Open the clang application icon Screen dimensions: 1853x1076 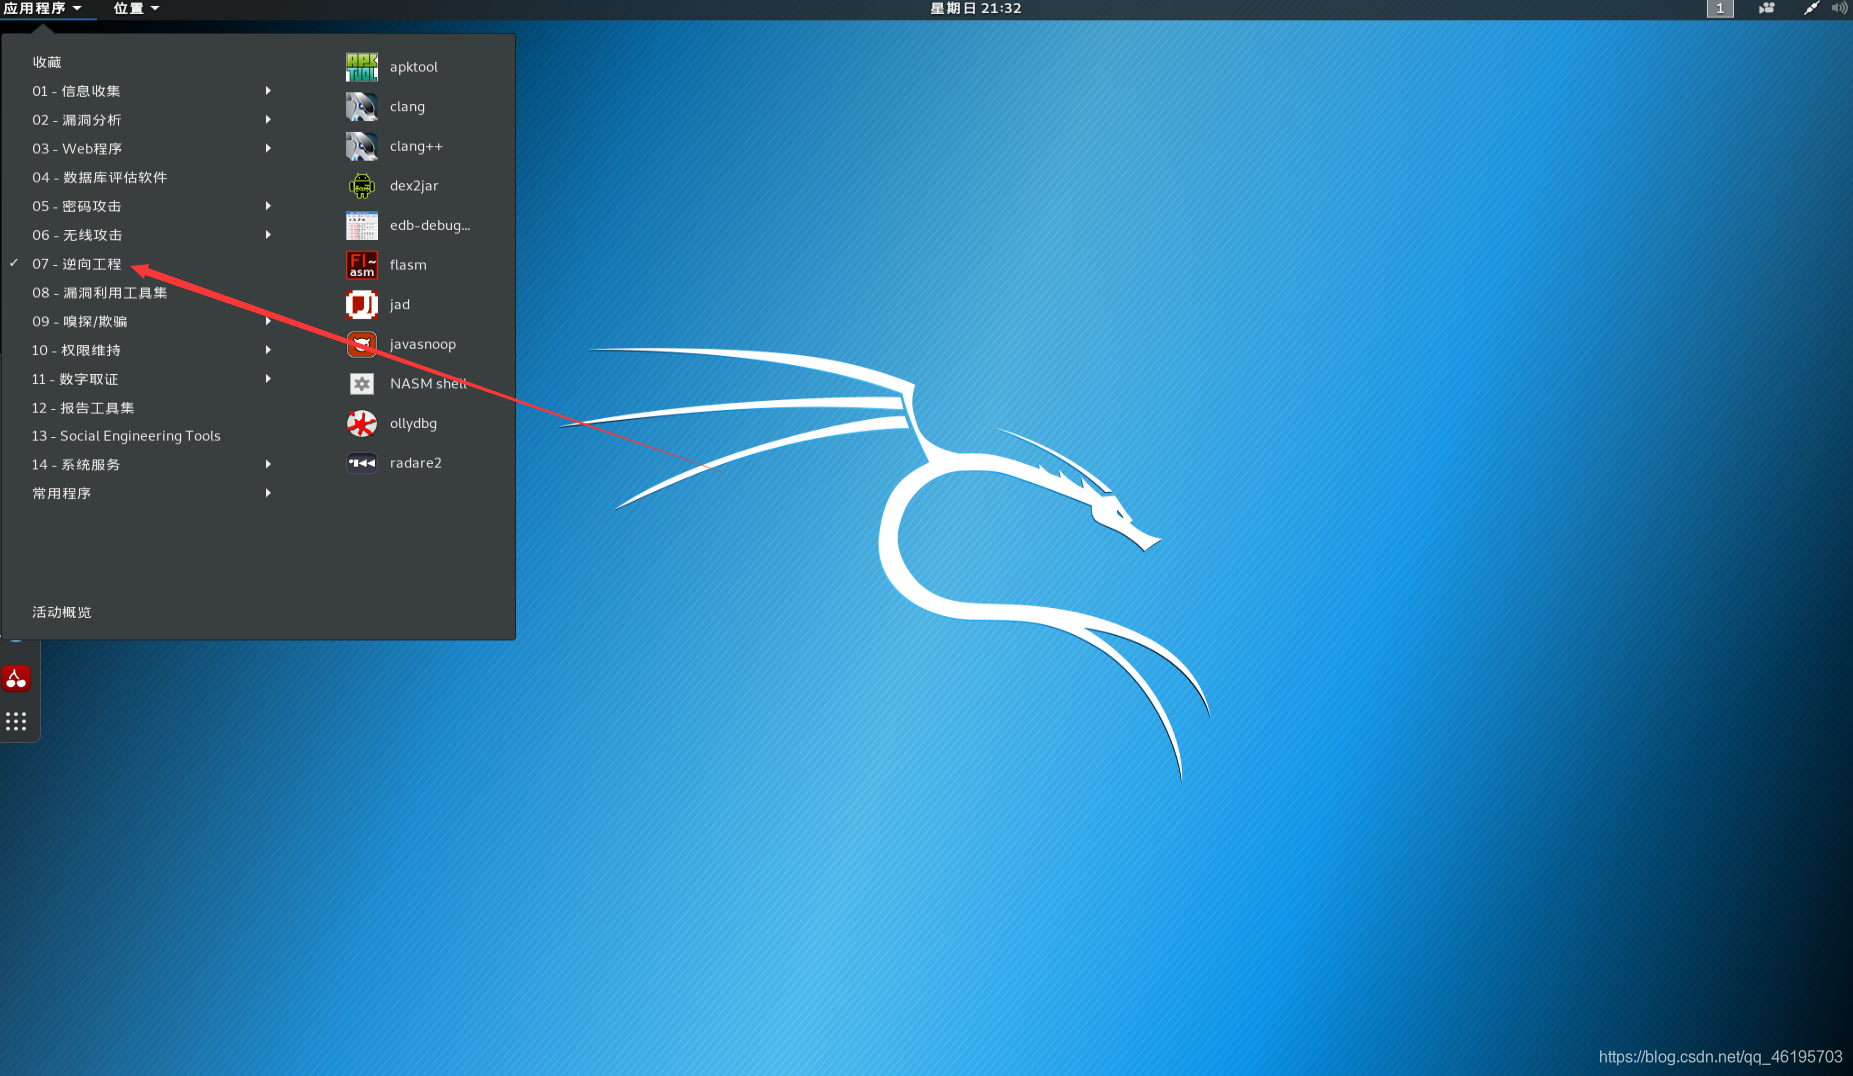(x=361, y=106)
